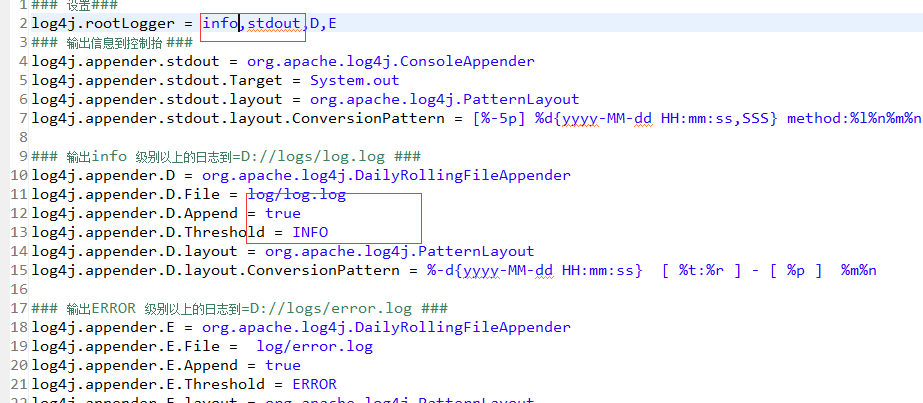The width and height of the screenshot is (923, 403).
Task: Click the log4j.appender.D.Threshold key
Action: click(x=148, y=232)
